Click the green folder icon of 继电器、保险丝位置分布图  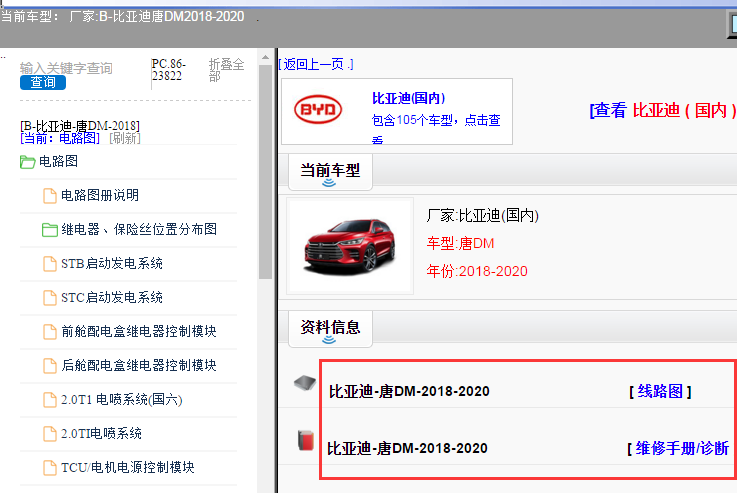50,230
